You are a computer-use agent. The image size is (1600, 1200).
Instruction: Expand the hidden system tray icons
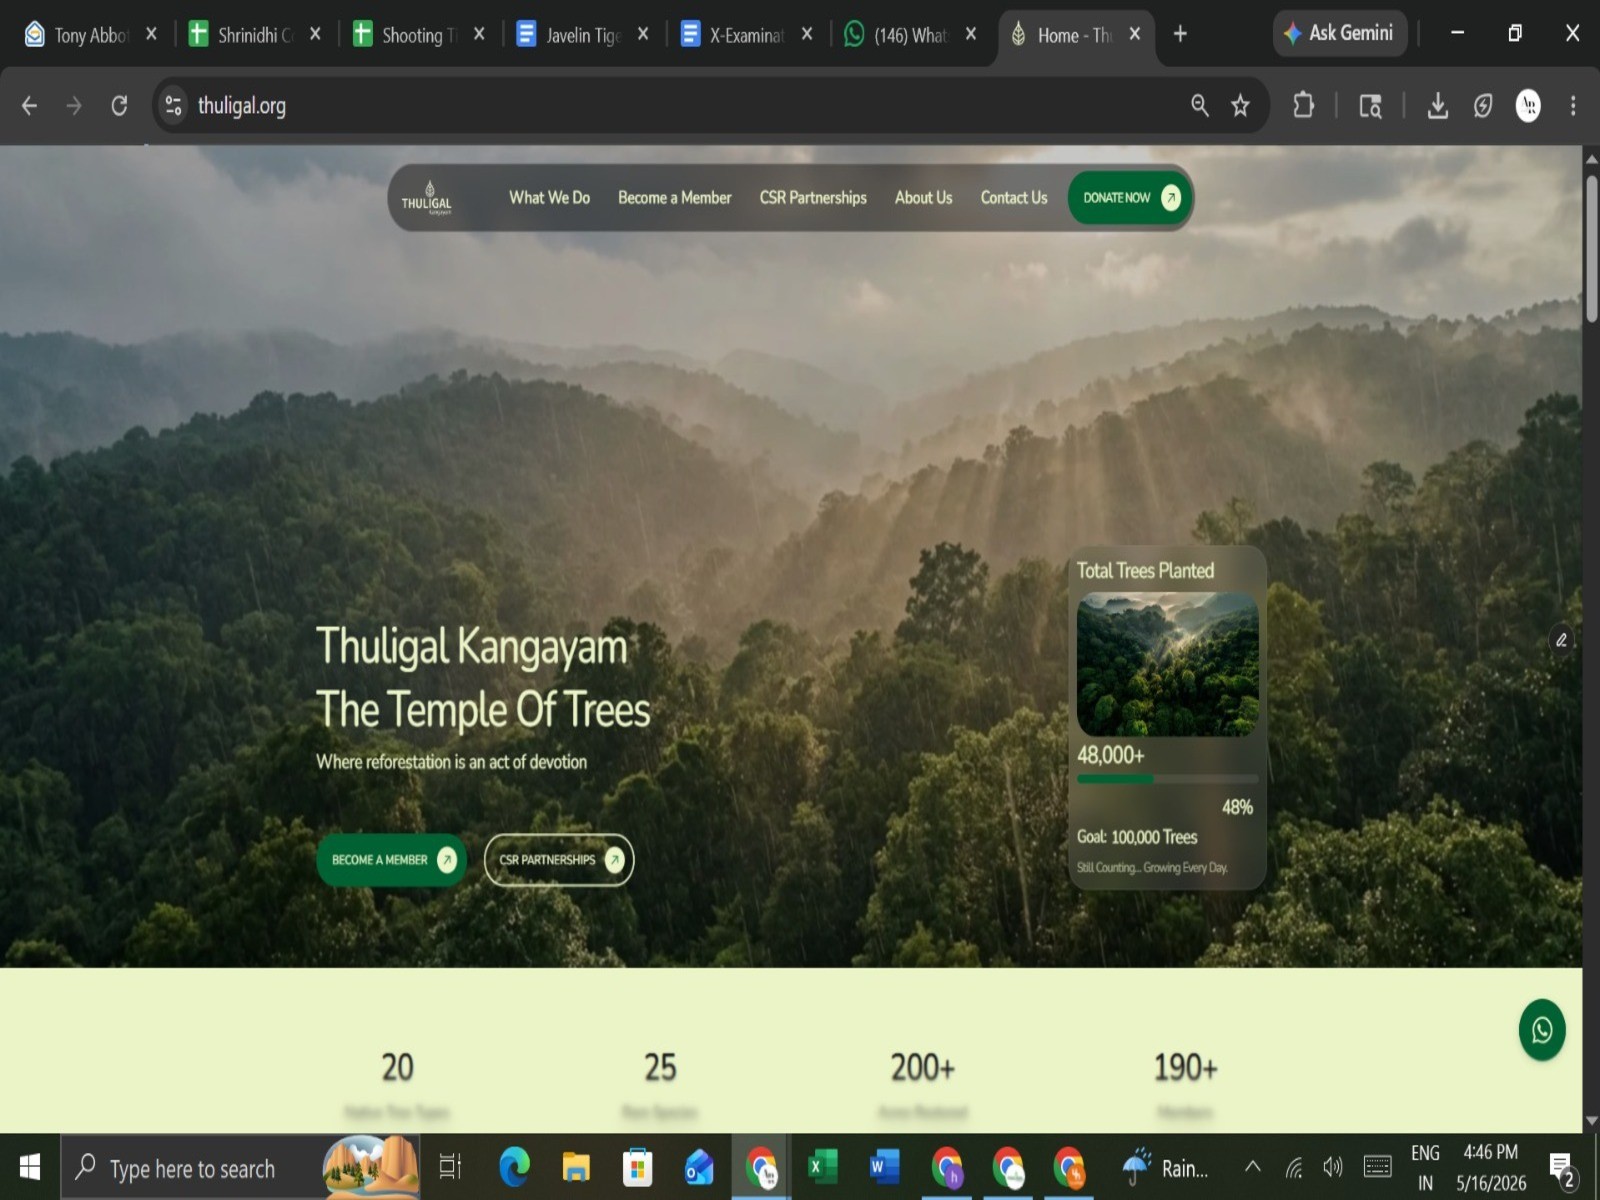point(1252,1167)
